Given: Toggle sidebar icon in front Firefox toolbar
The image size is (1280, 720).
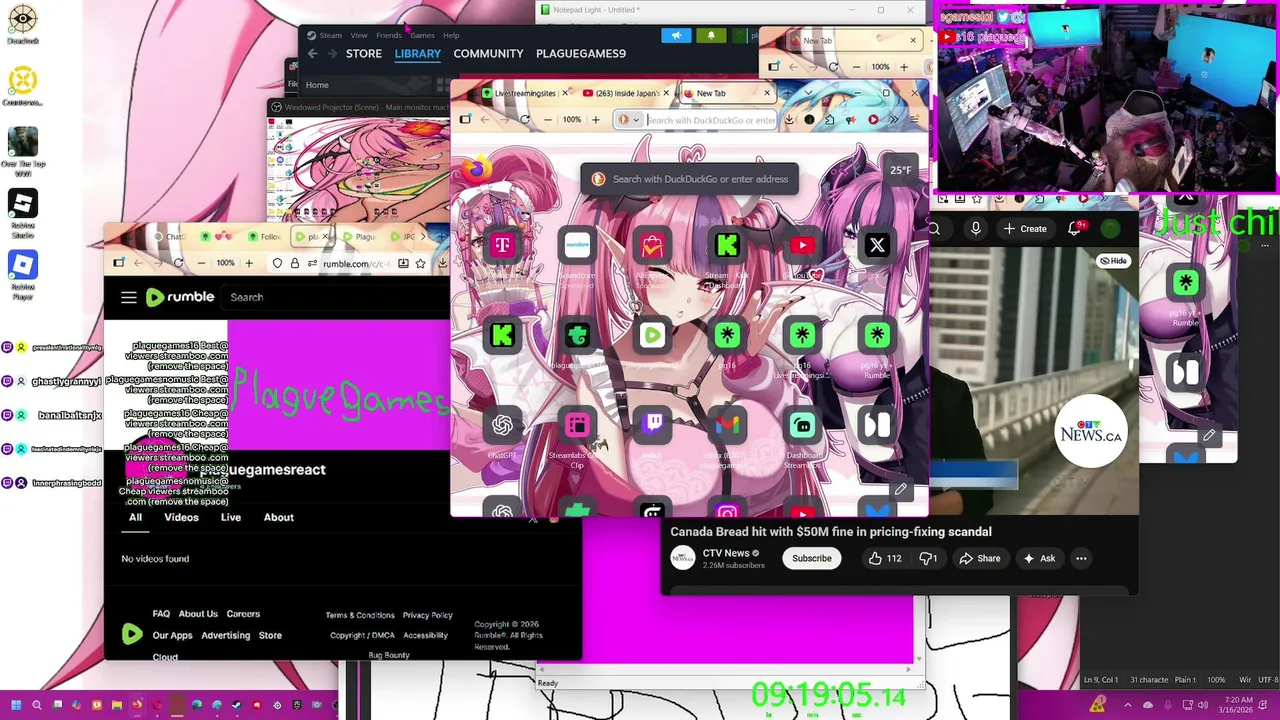Looking at the screenshot, I should coord(465,120).
